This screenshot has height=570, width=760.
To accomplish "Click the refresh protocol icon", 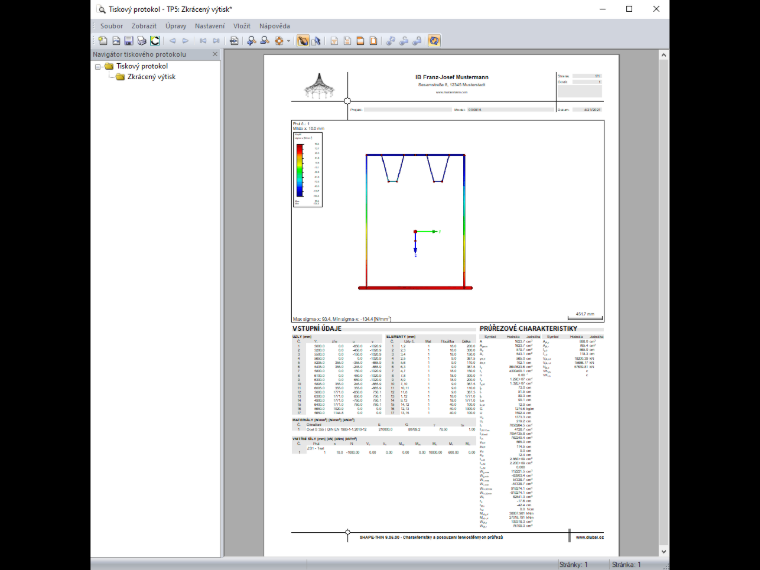I will (x=155, y=41).
